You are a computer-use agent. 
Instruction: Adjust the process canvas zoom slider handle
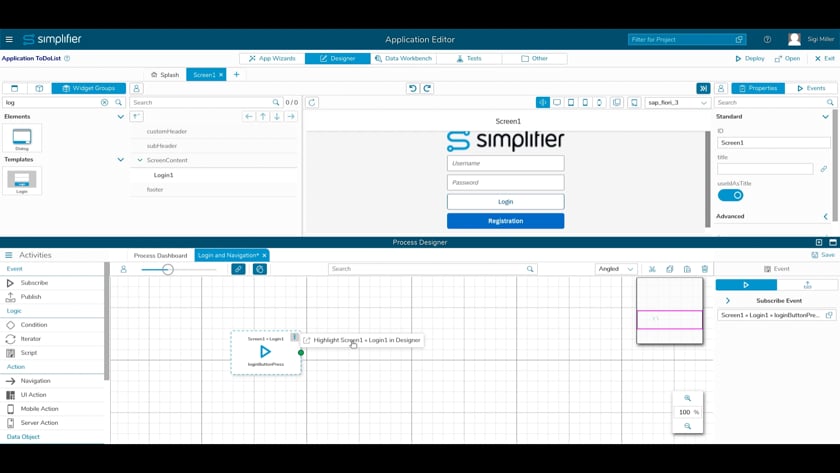click(x=168, y=269)
